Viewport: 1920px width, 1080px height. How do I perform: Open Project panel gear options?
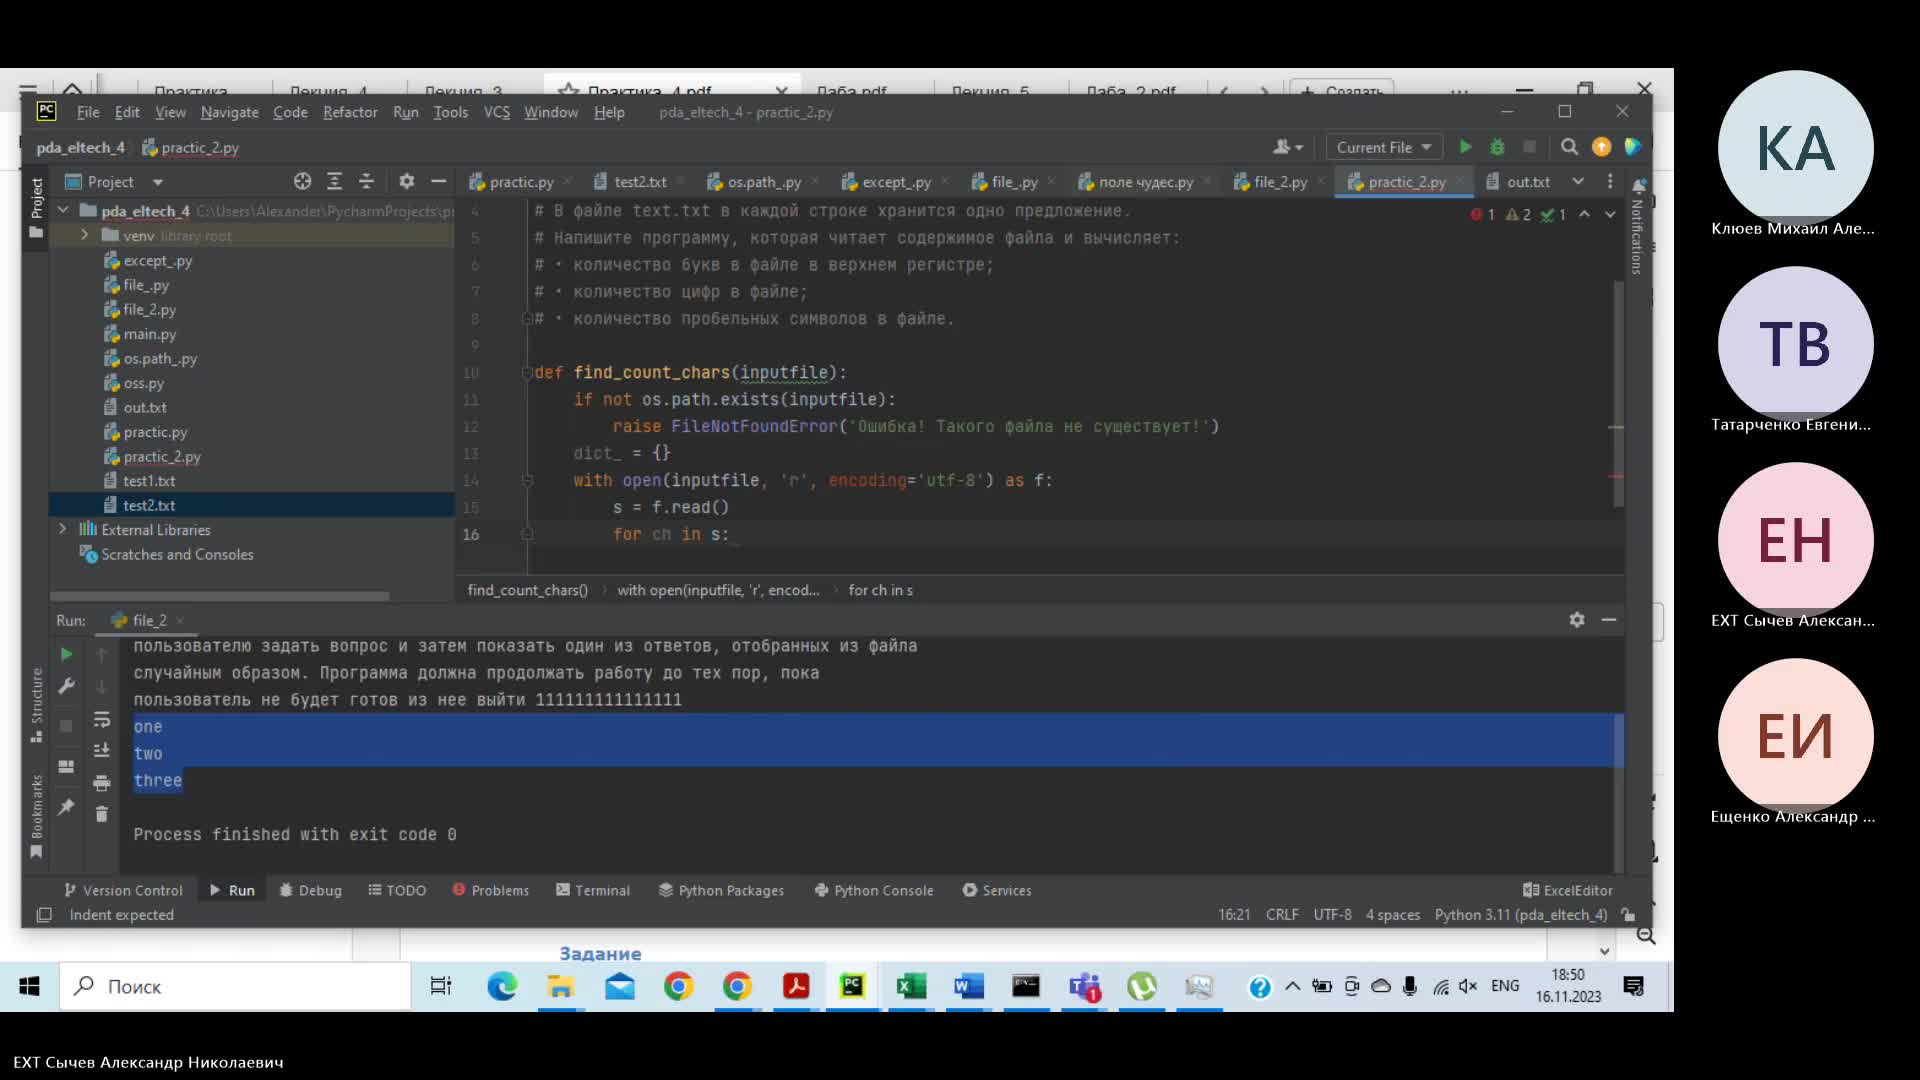point(406,181)
